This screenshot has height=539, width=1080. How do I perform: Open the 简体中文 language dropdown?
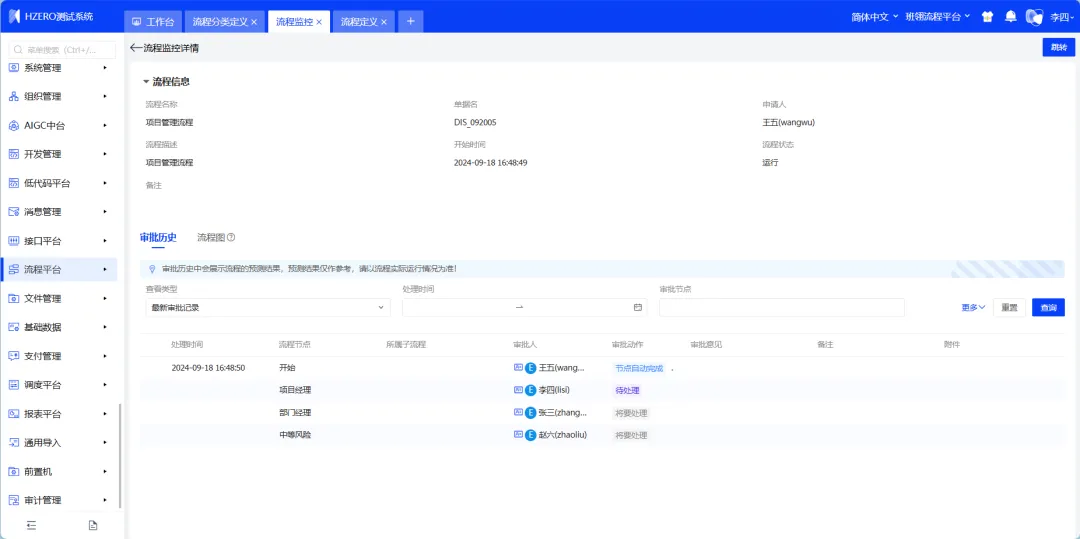pos(875,17)
